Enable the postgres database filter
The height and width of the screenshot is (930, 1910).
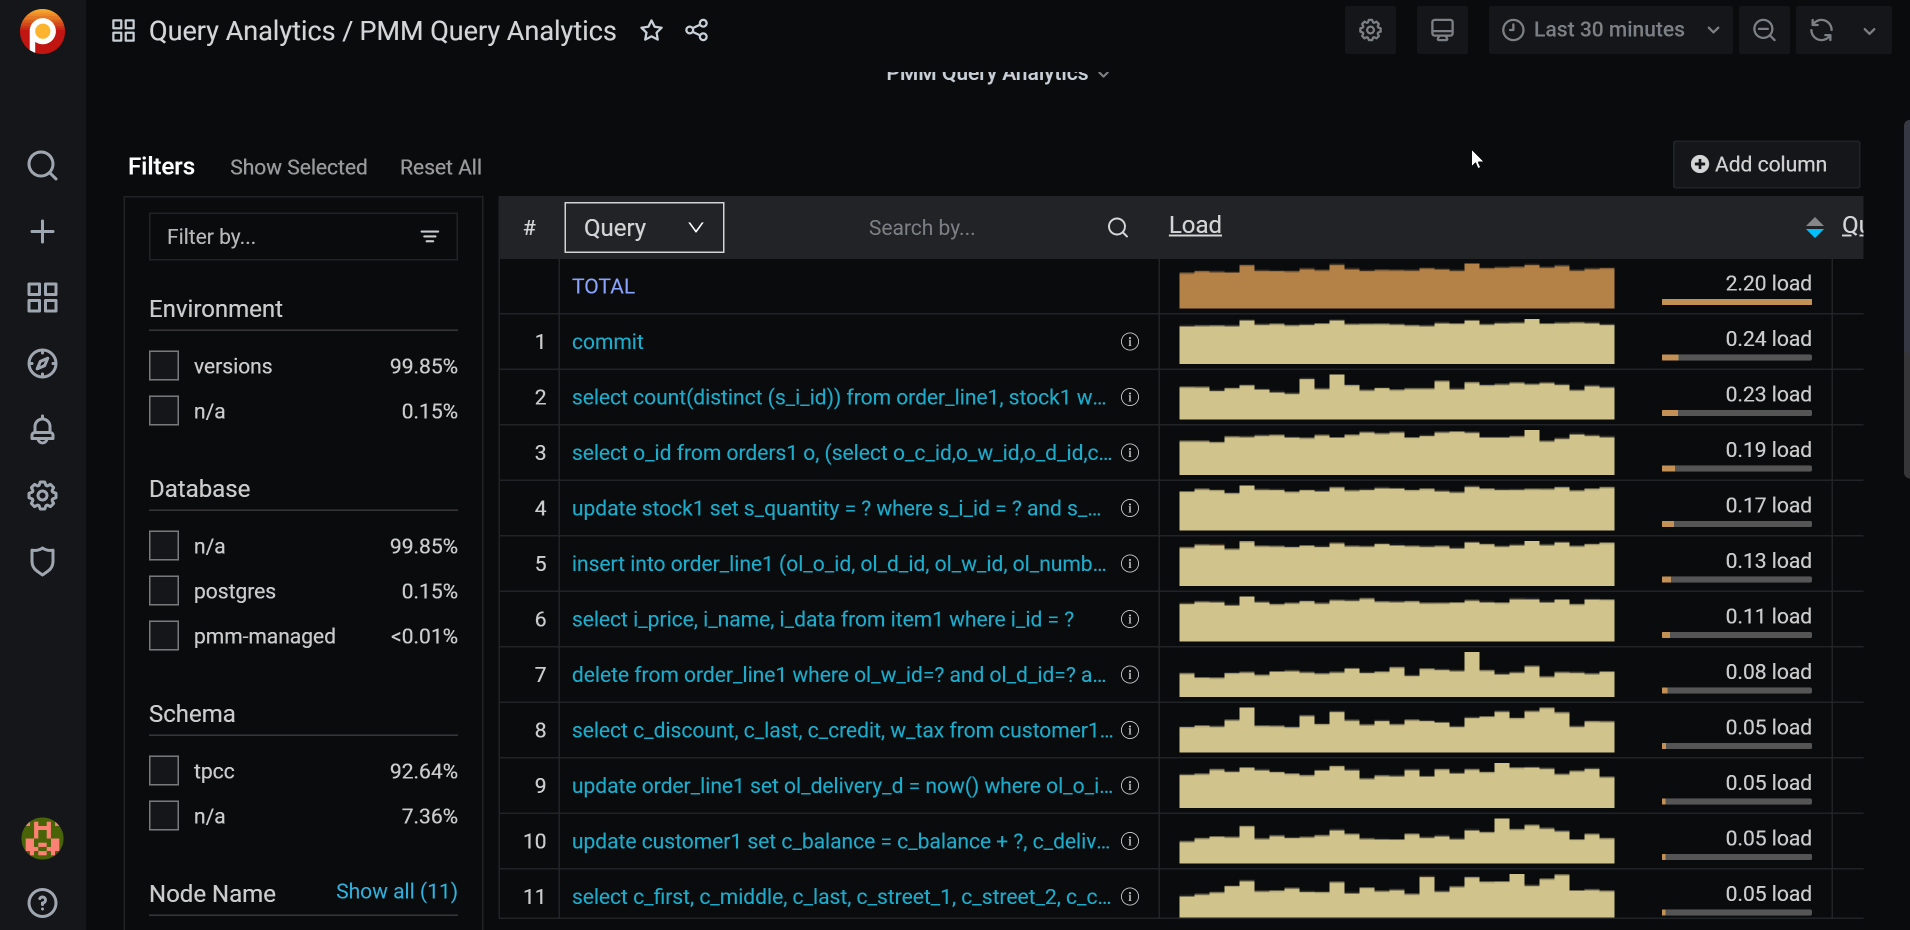163,590
